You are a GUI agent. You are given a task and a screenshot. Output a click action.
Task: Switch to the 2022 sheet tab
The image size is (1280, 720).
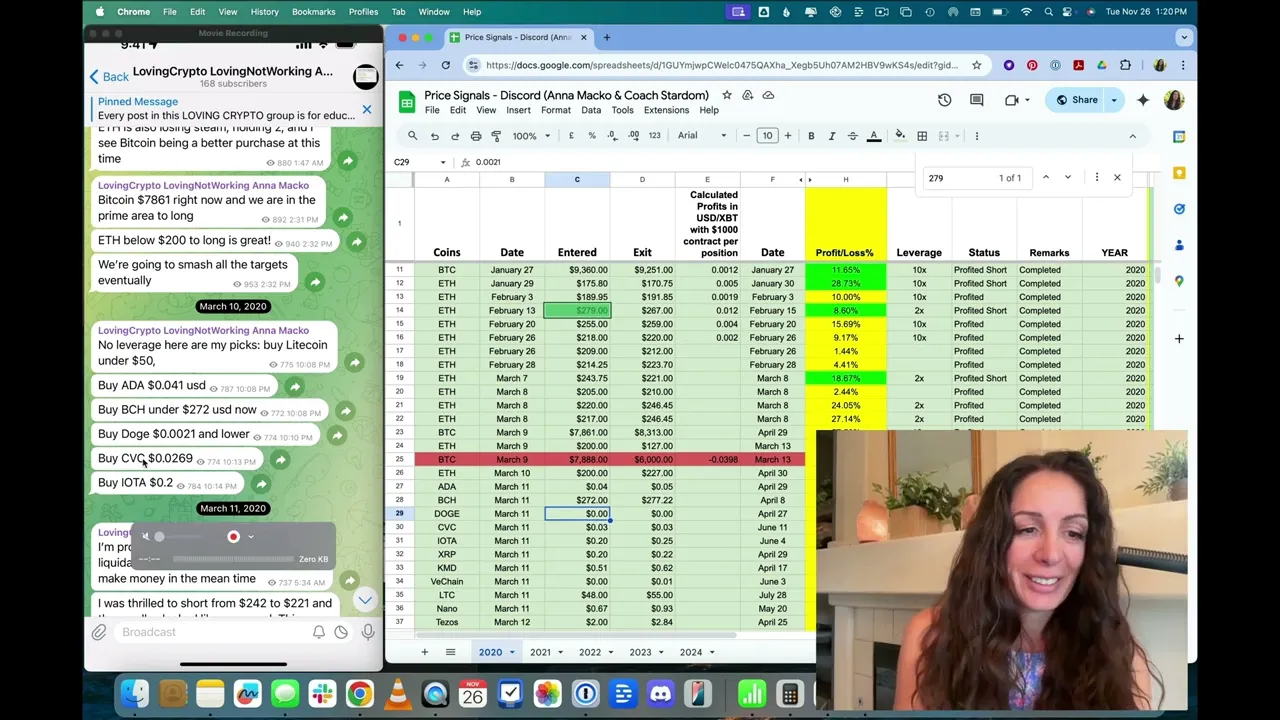pos(589,652)
